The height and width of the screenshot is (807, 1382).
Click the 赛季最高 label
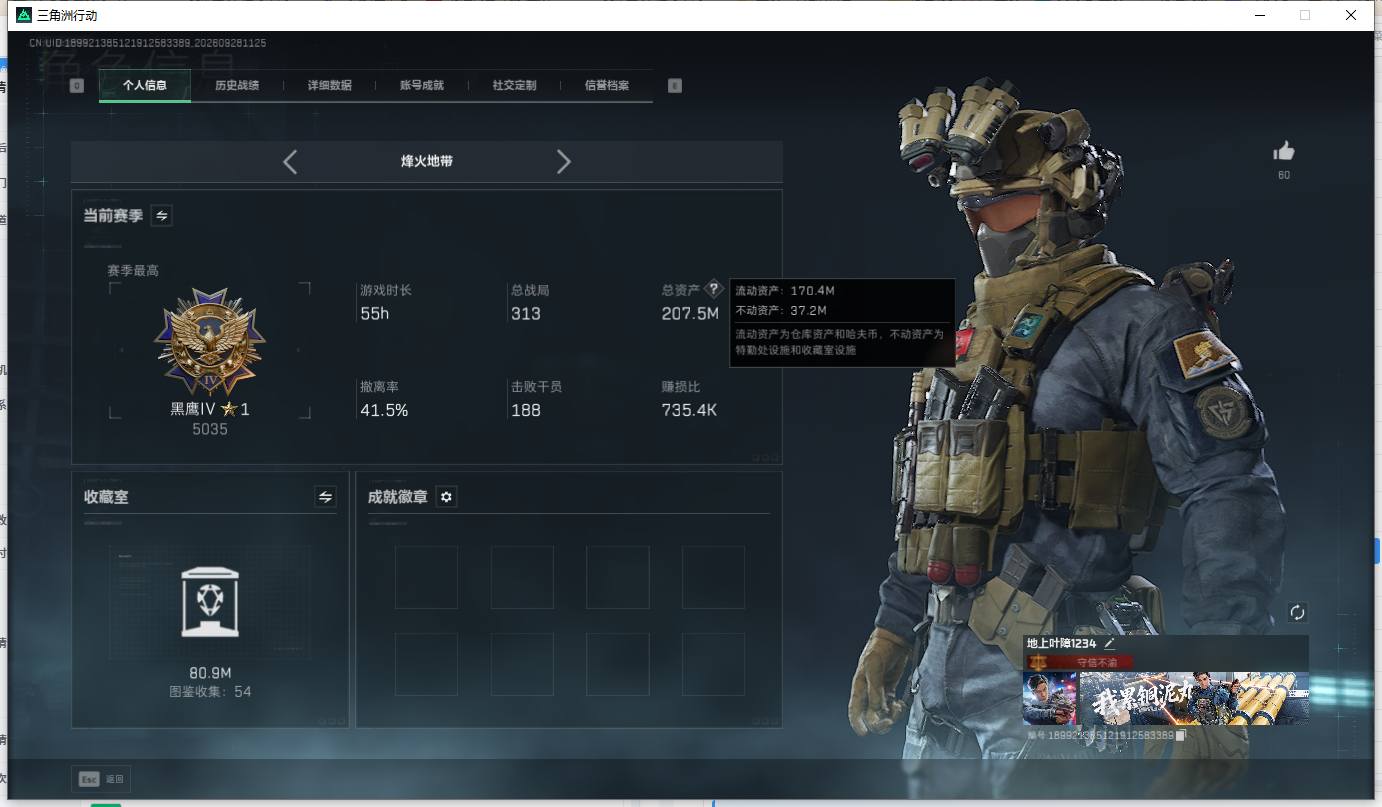coord(133,271)
